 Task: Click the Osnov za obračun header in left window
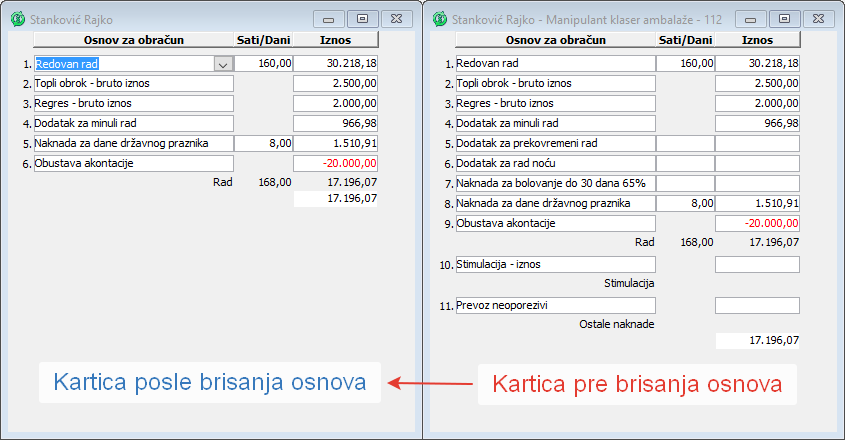point(133,39)
